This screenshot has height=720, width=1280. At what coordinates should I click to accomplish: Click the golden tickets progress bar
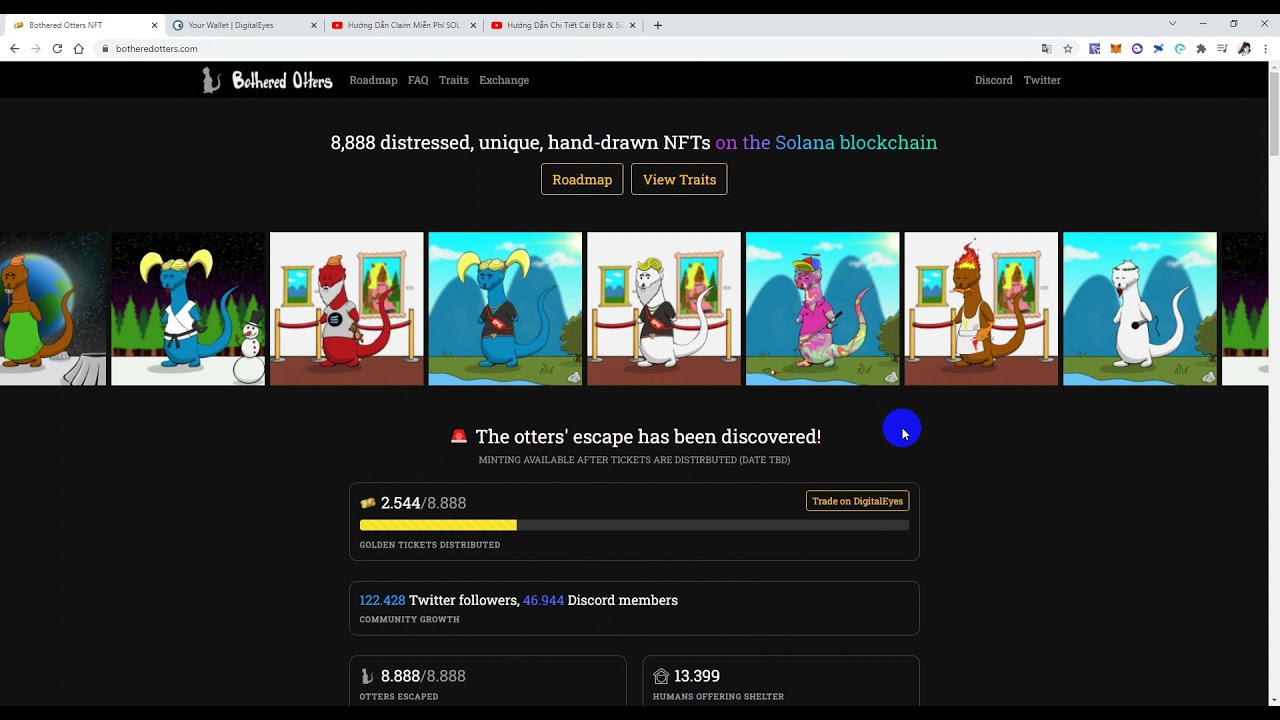point(634,525)
